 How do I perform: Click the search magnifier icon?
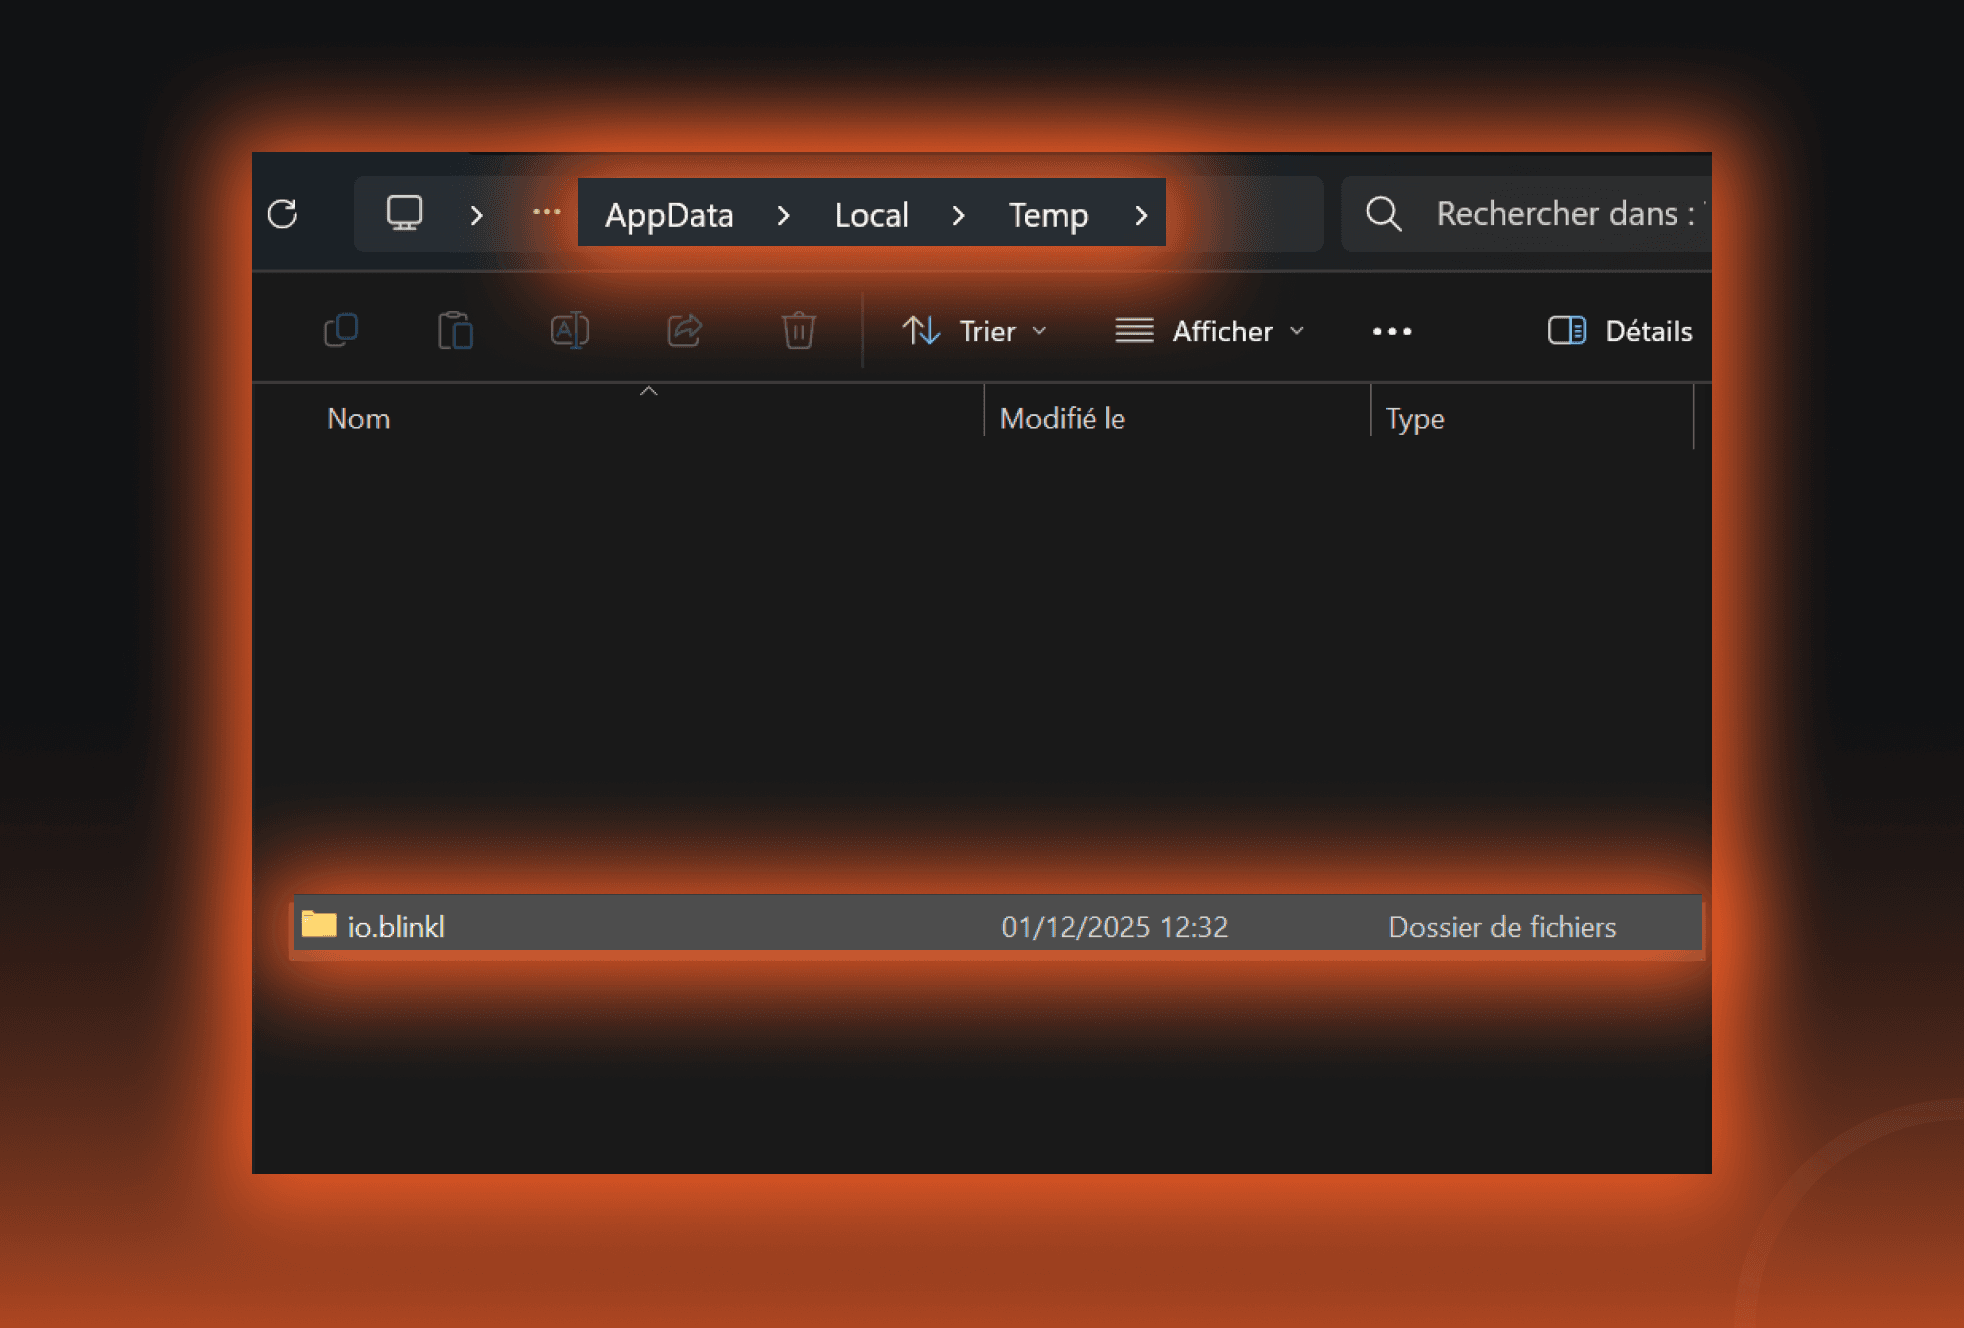point(1383,214)
